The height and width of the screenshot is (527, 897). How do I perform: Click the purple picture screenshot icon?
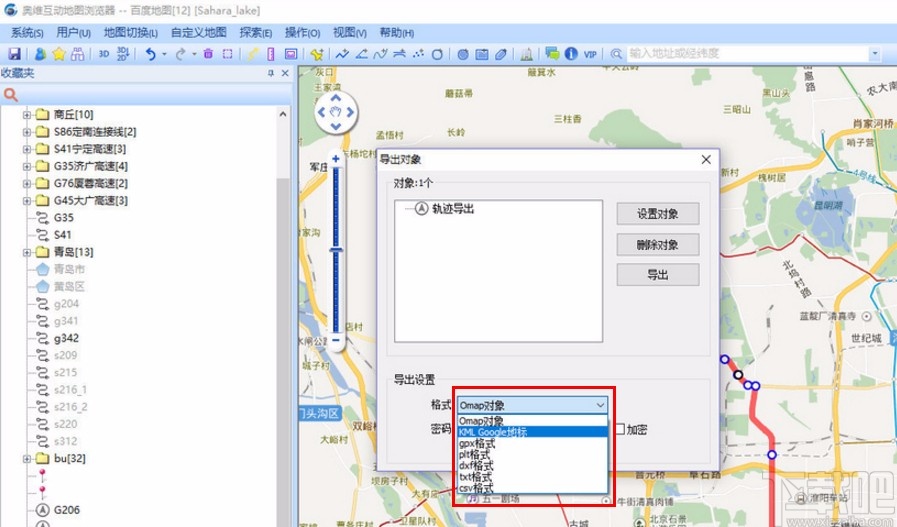tap(291, 54)
